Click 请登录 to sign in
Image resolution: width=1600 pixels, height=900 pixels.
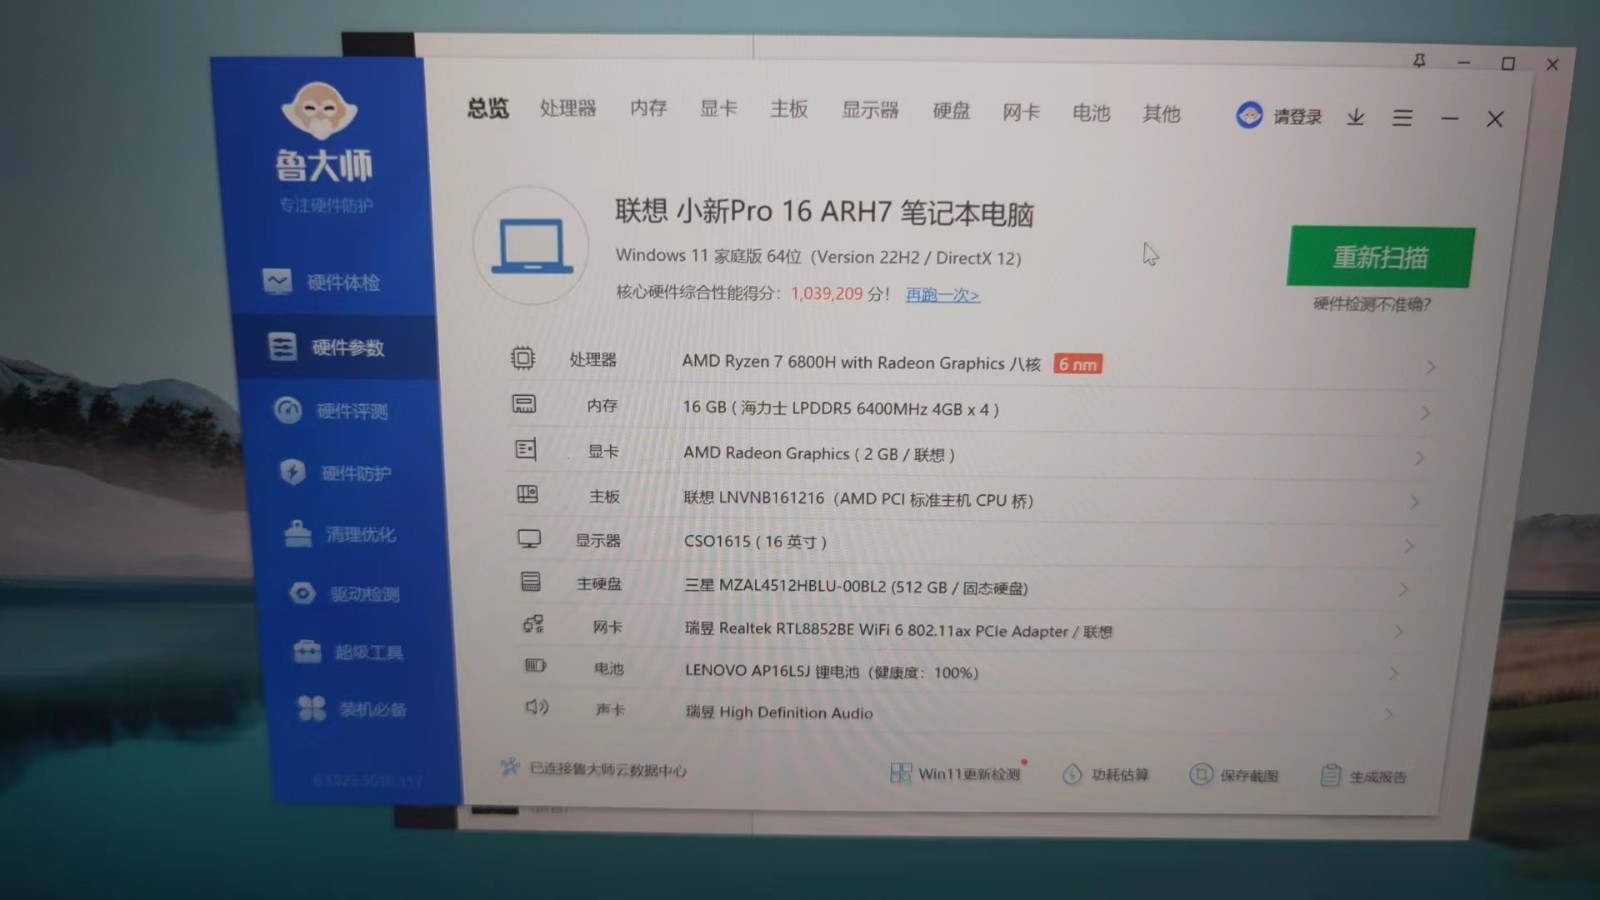1297,117
